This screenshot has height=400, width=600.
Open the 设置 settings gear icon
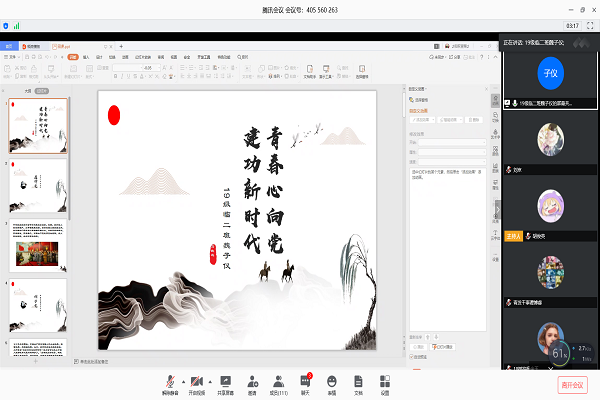click(x=384, y=380)
